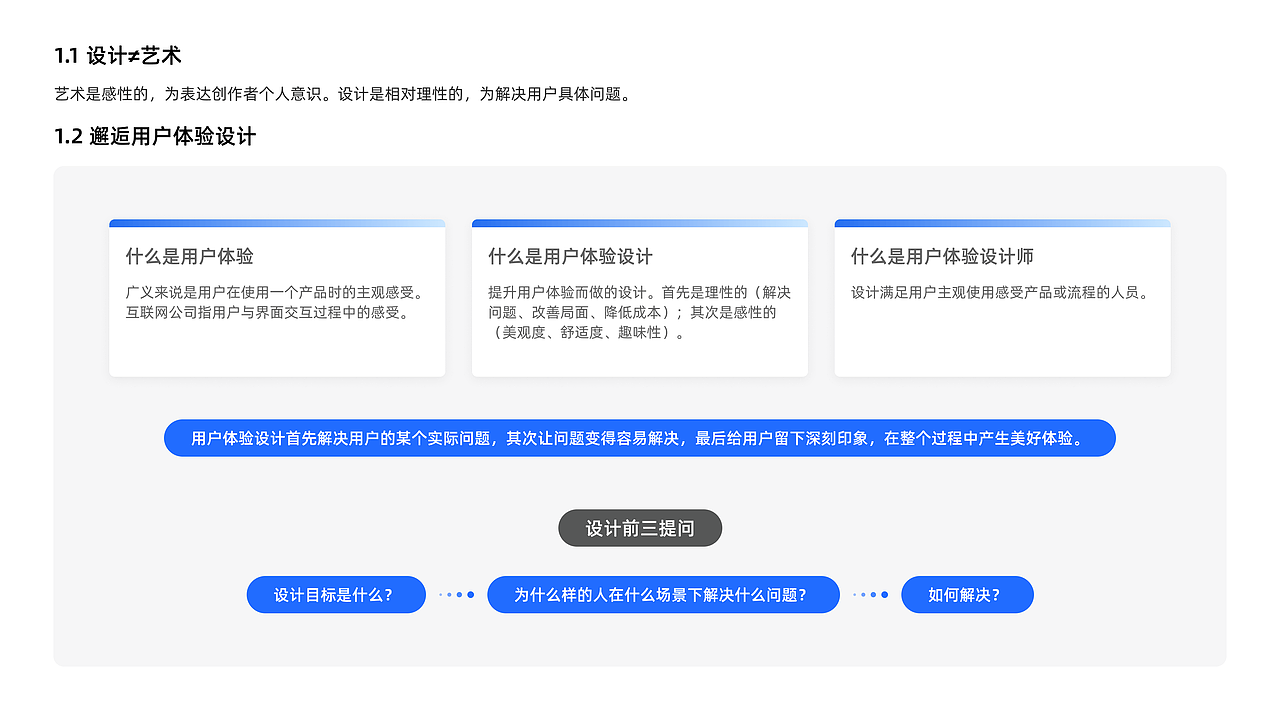The image size is (1280, 720).
Task: Click the gradient strip on the 设计师 card
Action: click(x=1002, y=223)
